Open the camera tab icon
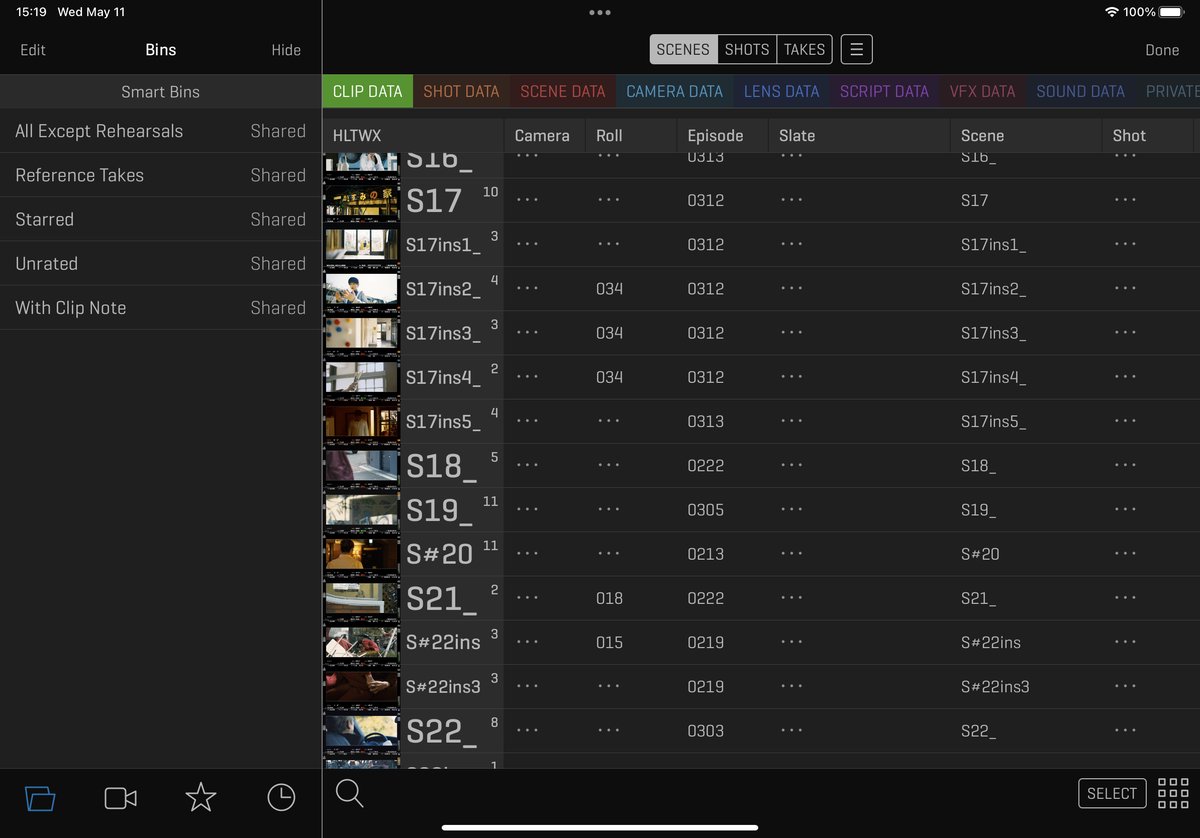 tap(120, 798)
